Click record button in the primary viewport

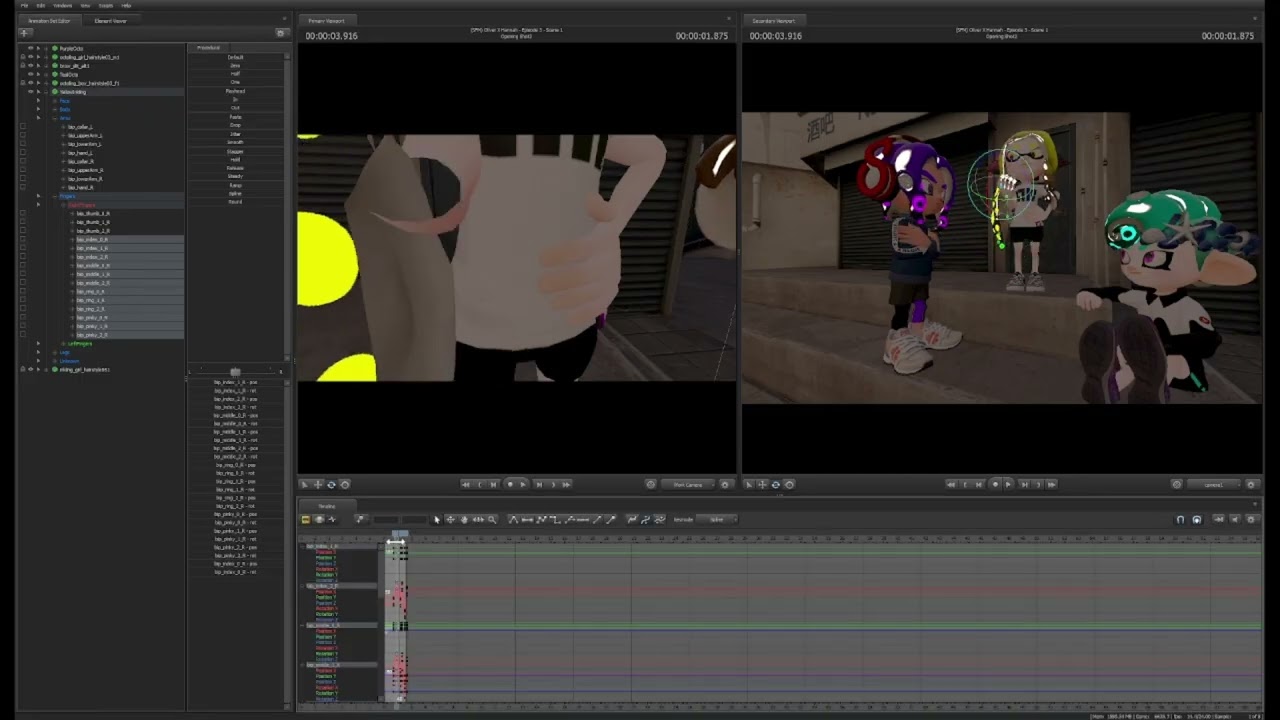(510, 485)
